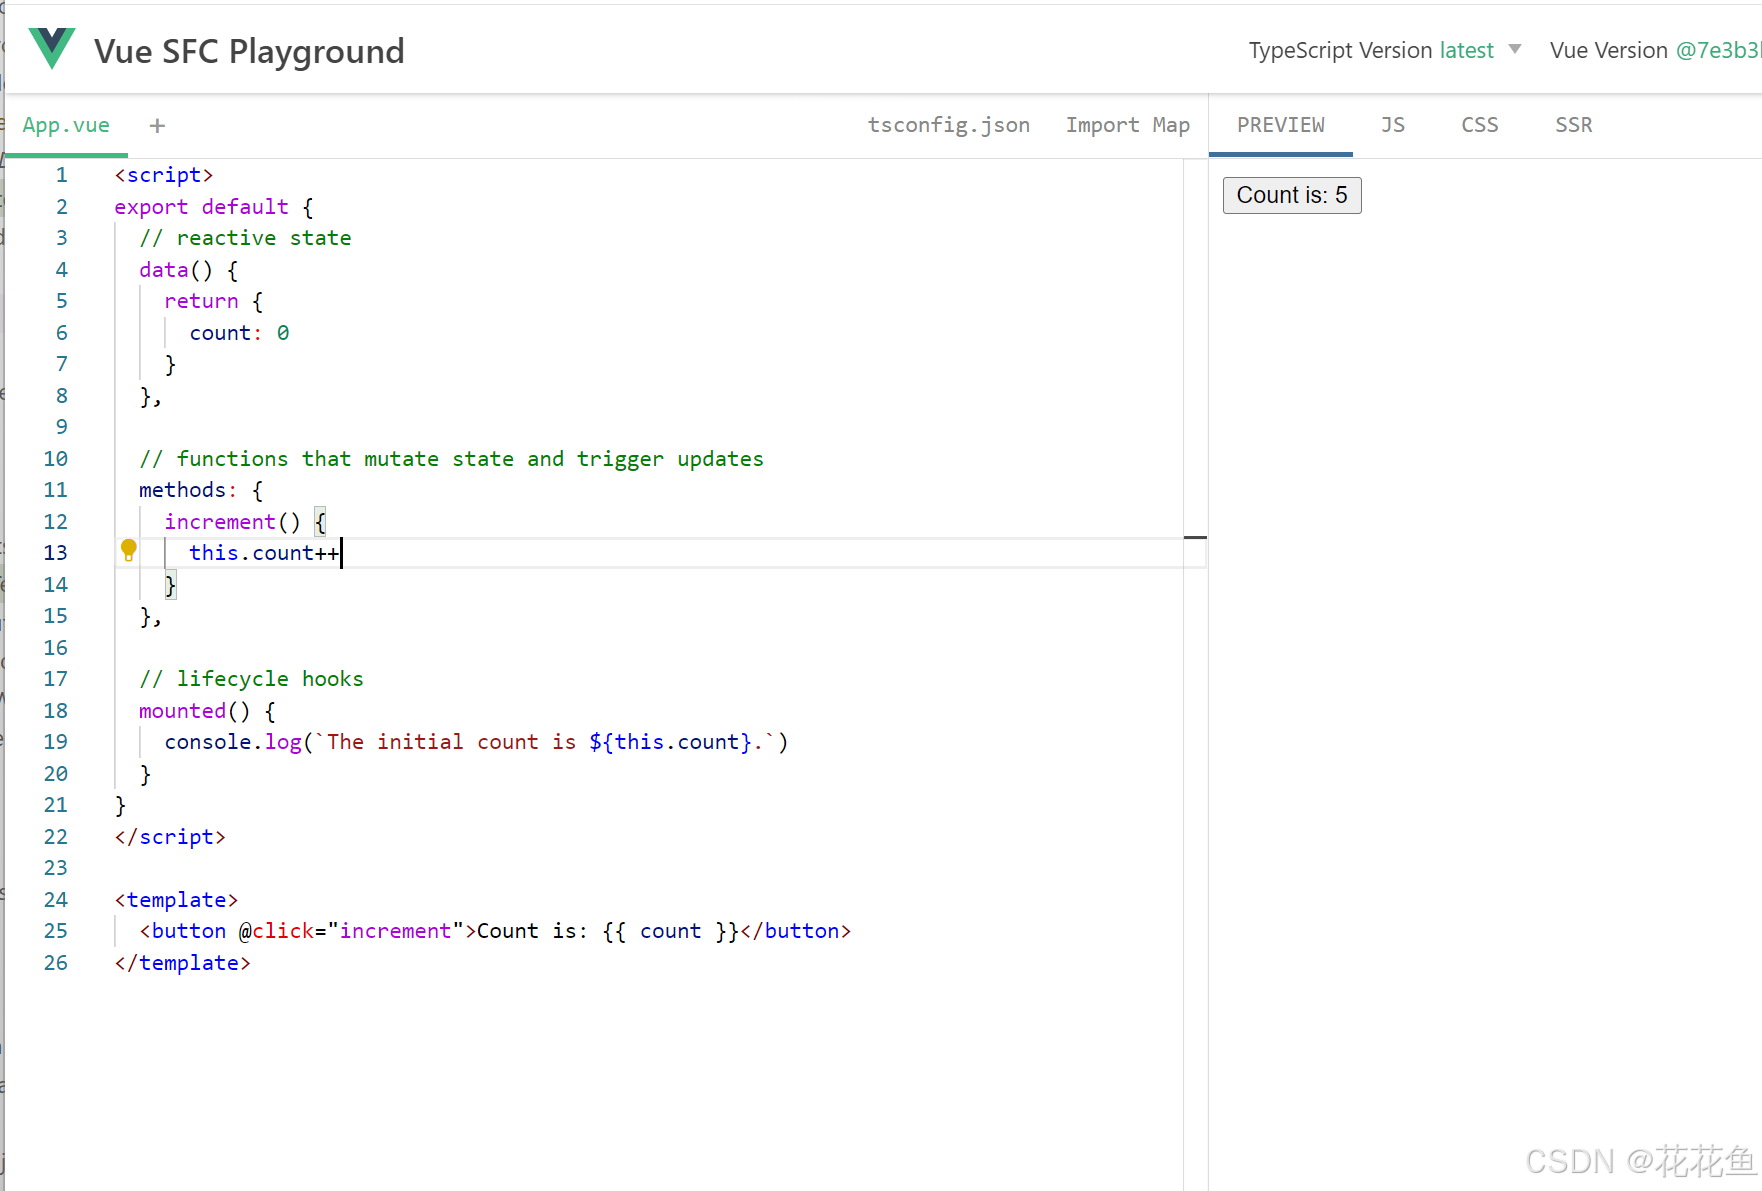Click the closing </script> tag on line 22
1762x1191 pixels.
coord(170,837)
